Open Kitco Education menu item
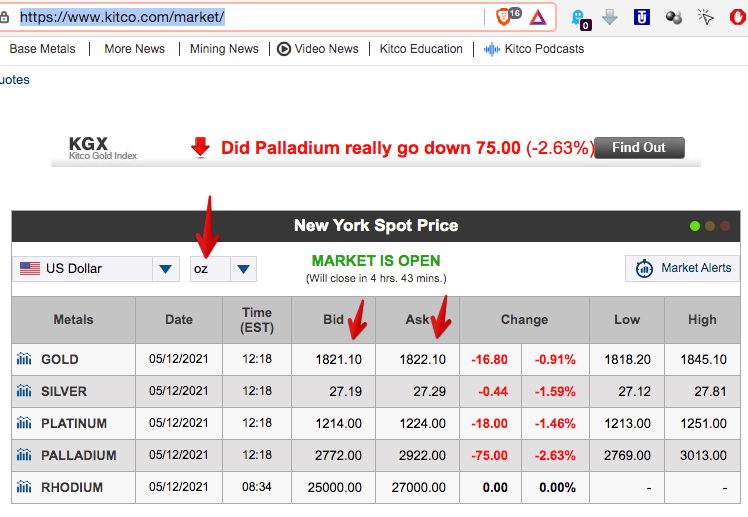 click(421, 49)
